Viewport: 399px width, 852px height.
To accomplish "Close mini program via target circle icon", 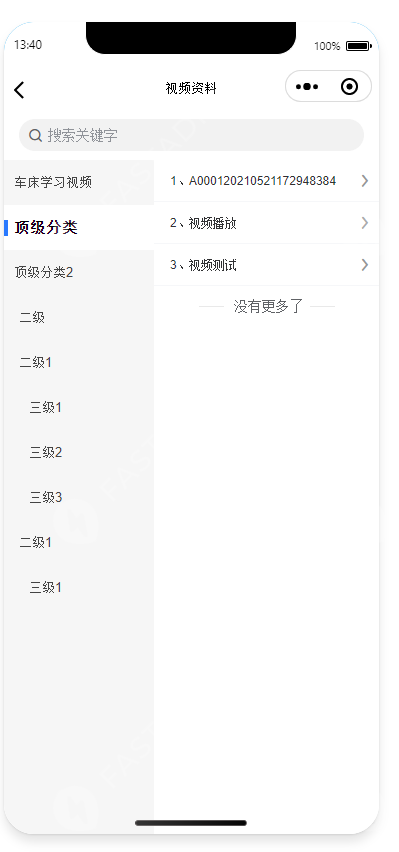I will tap(350, 86).
